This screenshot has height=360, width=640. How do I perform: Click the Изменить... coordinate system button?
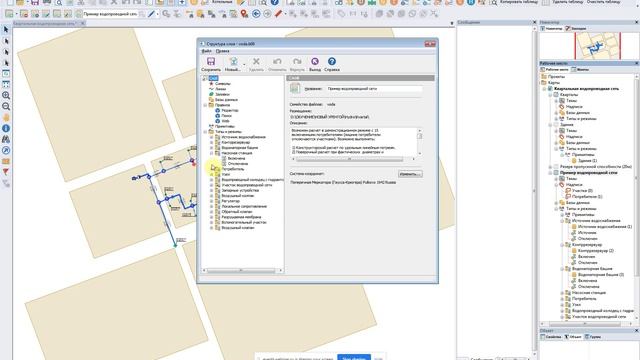pos(410,174)
